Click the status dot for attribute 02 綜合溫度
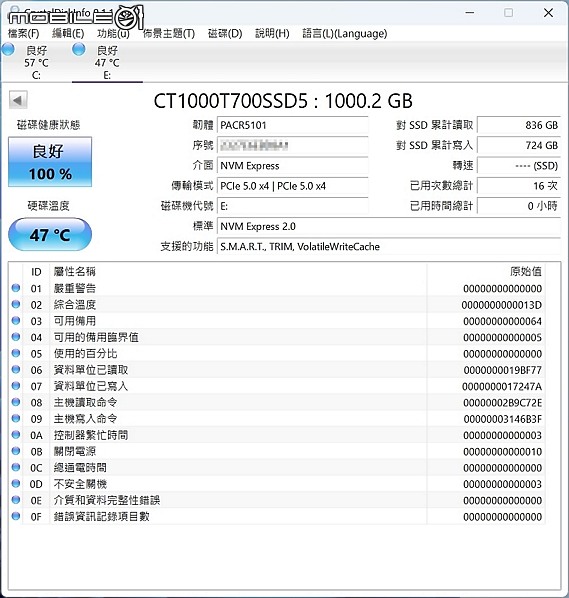 [x=16, y=304]
